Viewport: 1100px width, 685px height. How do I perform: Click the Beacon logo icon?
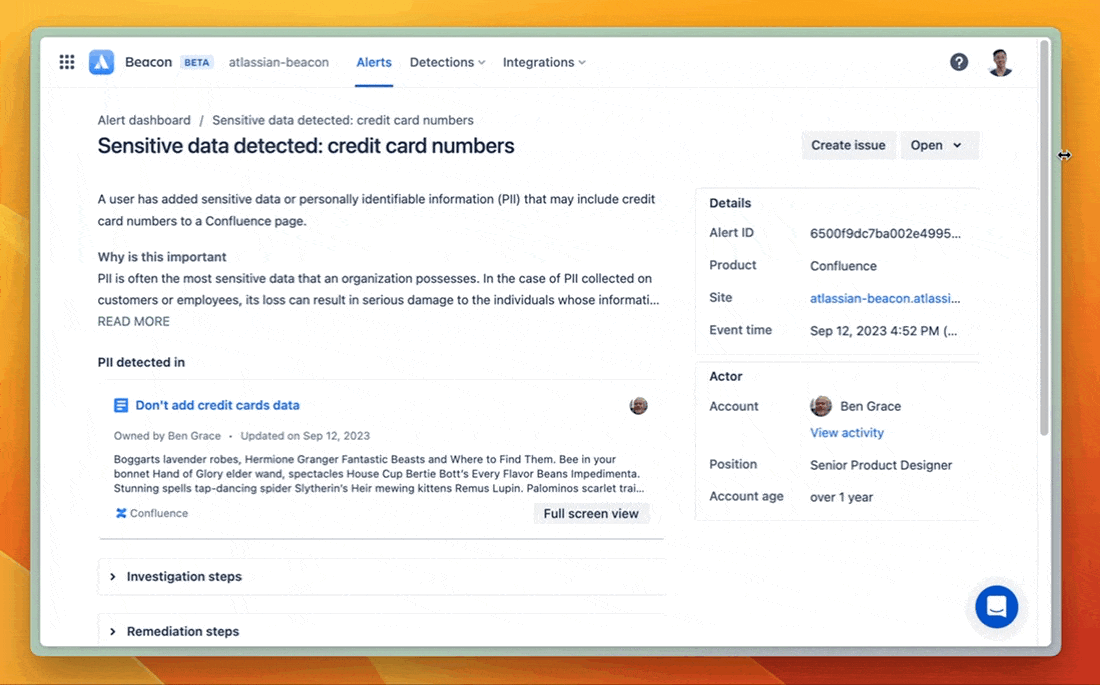click(102, 62)
